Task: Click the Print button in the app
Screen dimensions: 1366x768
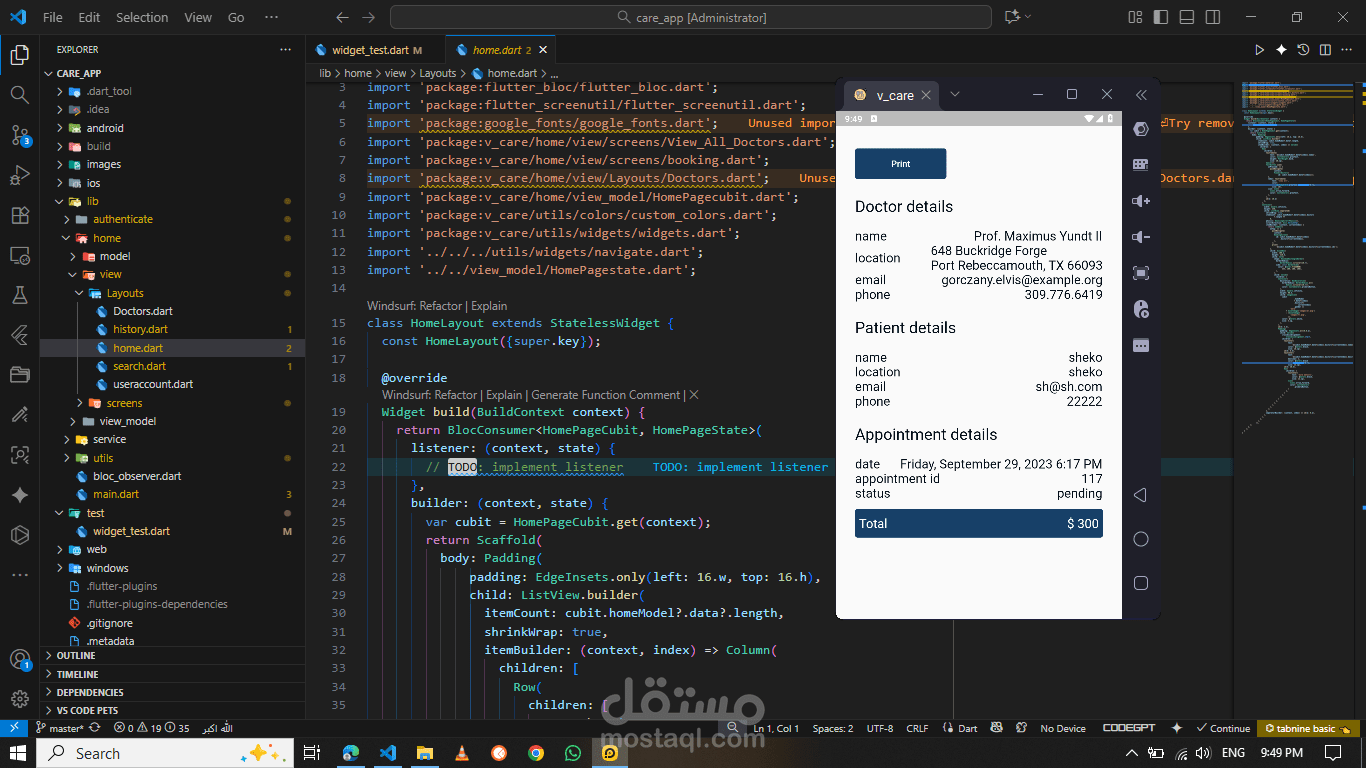Action: point(900,164)
